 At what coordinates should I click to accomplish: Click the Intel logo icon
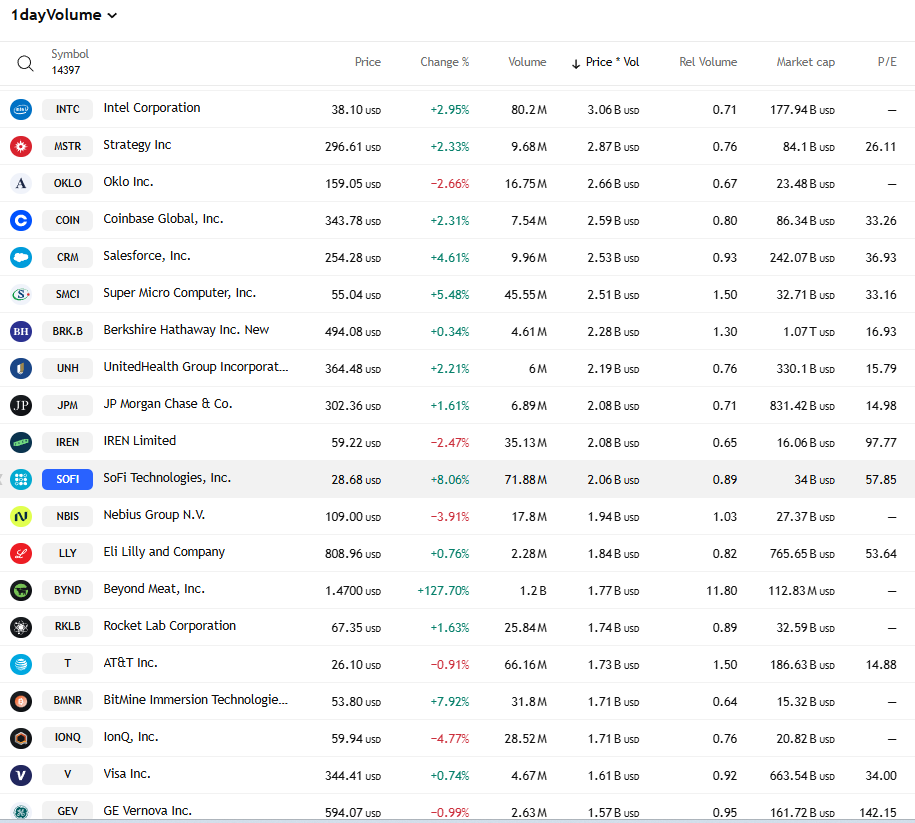21,109
